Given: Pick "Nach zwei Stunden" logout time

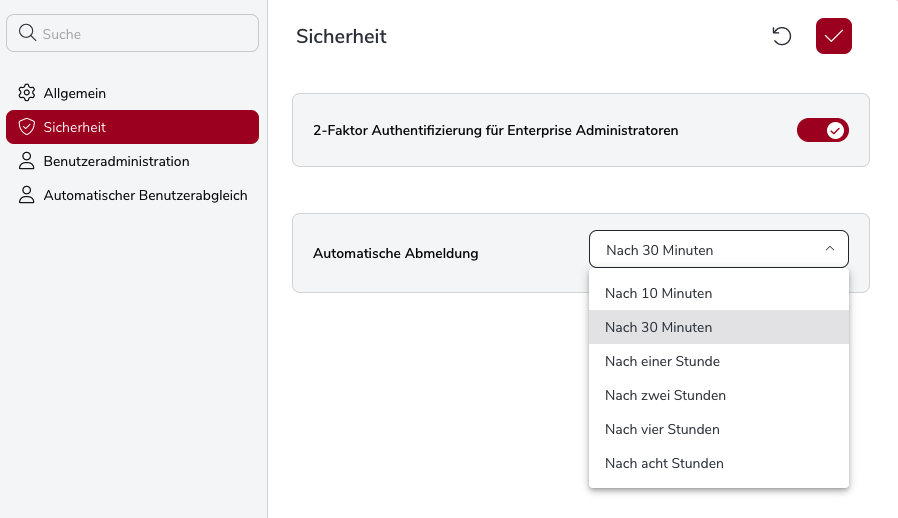Looking at the screenshot, I should [x=665, y=395].
